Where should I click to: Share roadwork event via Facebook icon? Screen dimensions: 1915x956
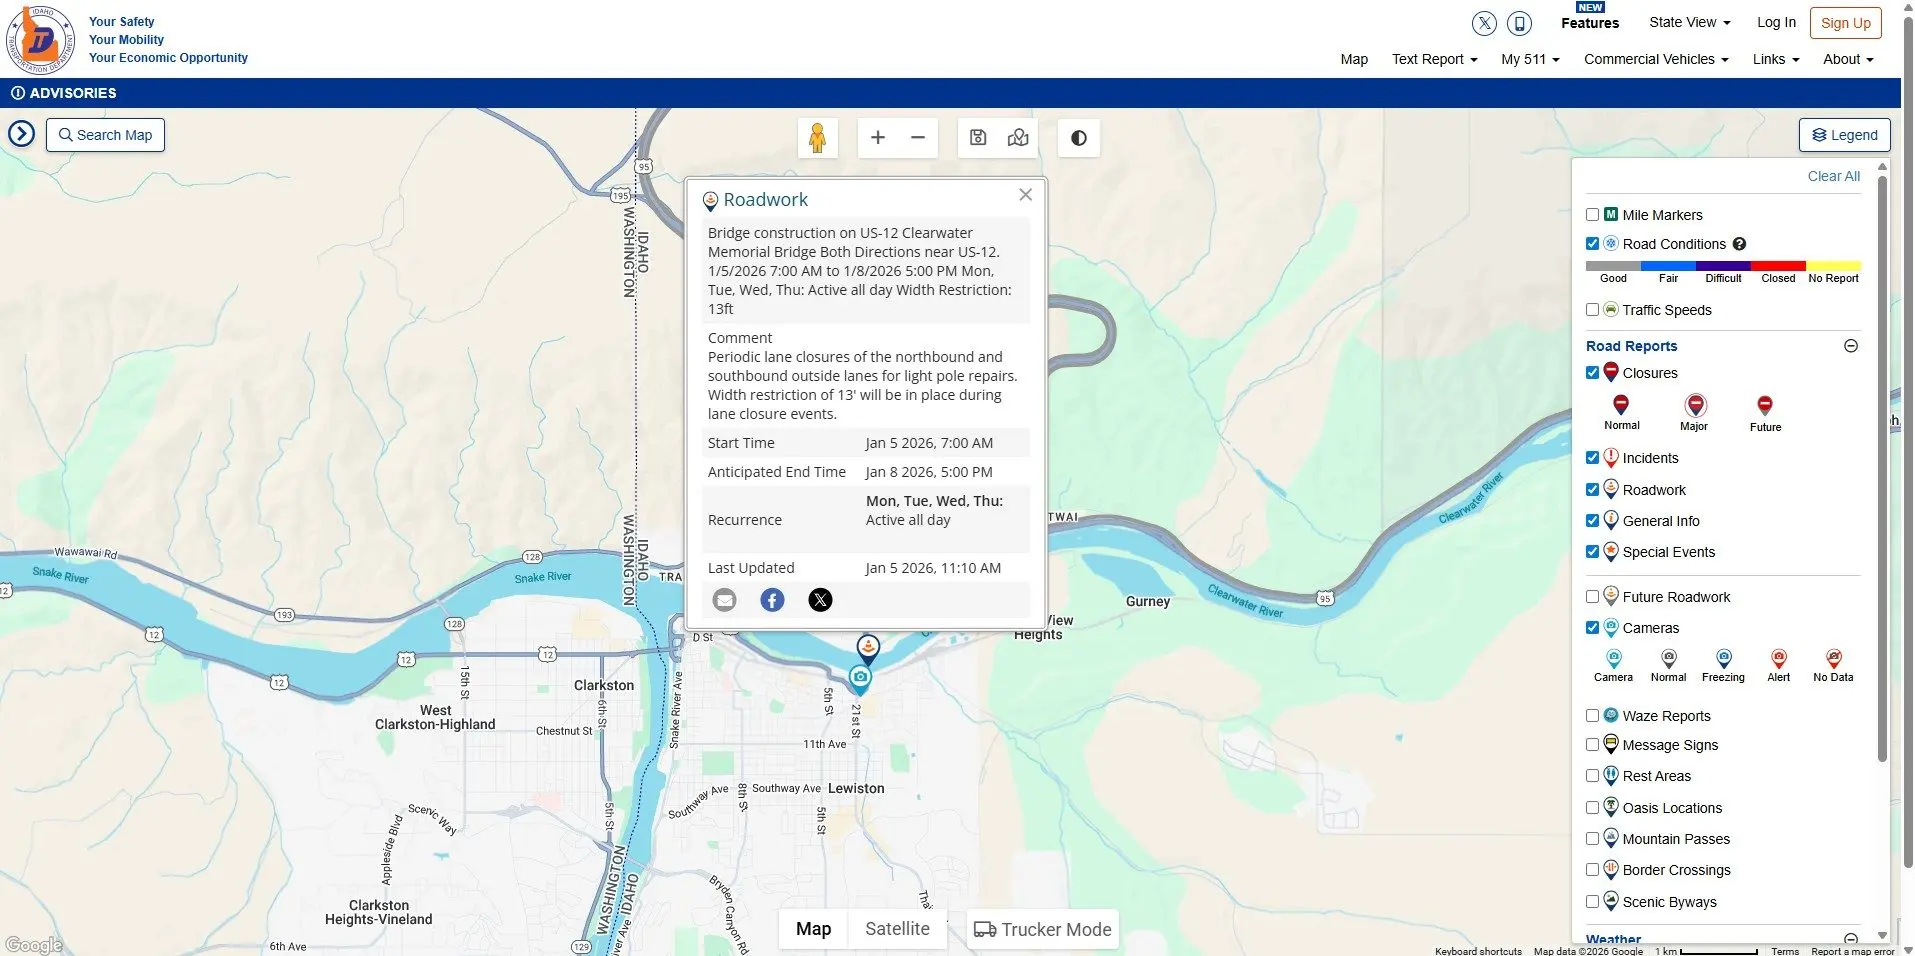[x=772, y=600]
